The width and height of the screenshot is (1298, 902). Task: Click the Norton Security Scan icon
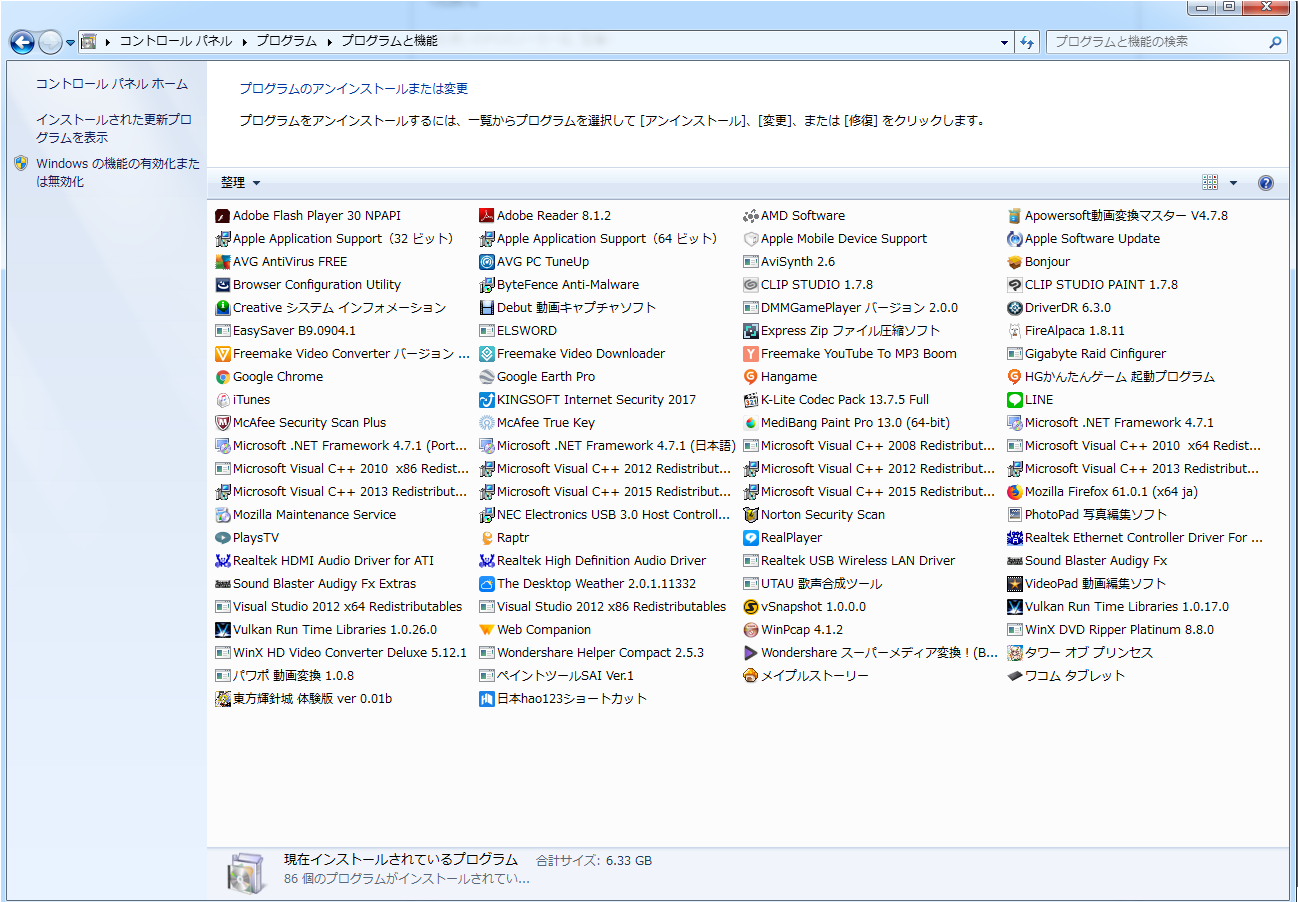tap(752, 515)
